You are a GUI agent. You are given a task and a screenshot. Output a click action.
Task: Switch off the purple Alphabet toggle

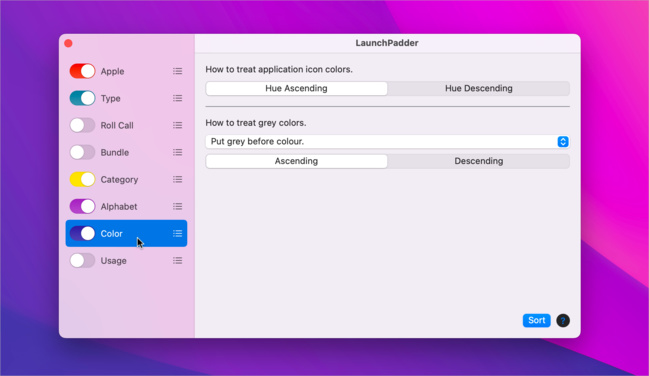(x=82, y=206)
